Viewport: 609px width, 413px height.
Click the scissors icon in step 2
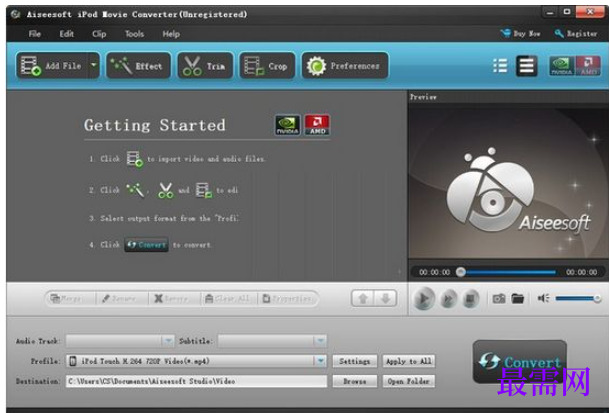(x=165, y=190)
